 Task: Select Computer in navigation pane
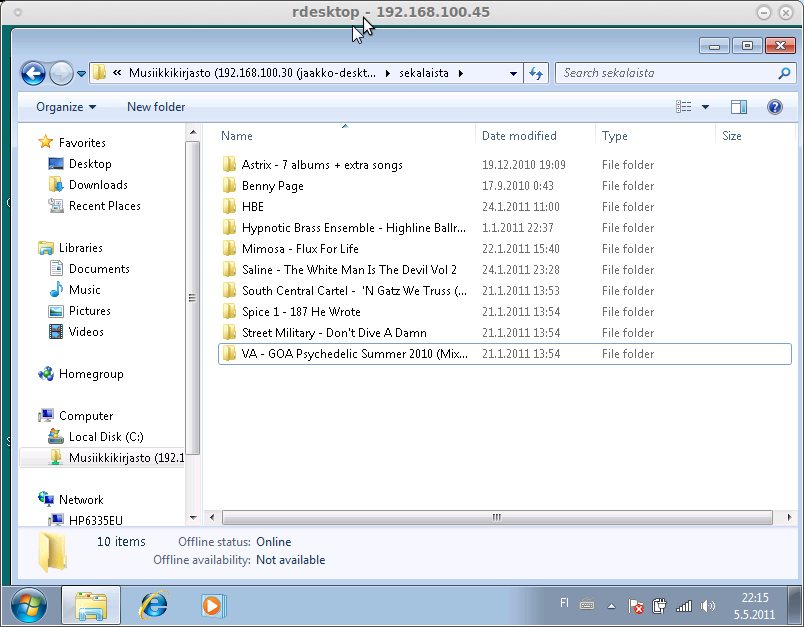(x=86, y=416)
